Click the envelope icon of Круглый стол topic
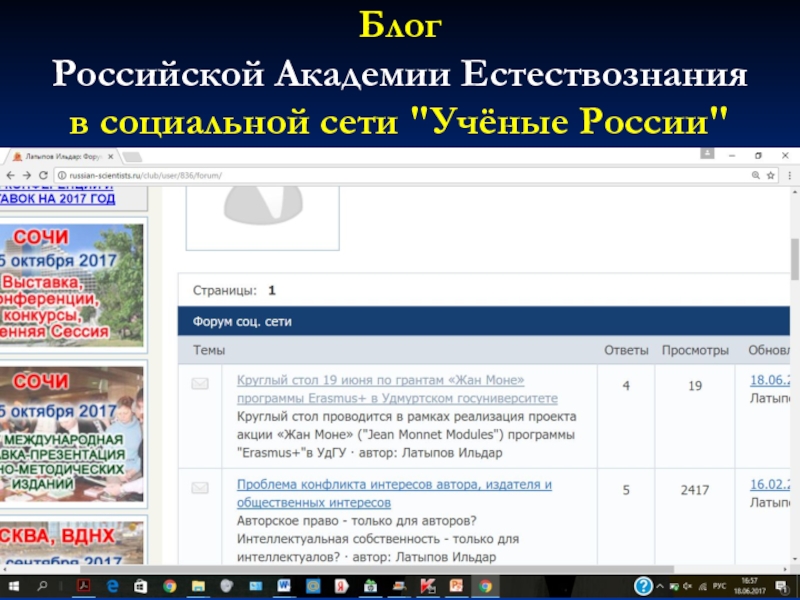Image resolution: width=800 pixels, height=600 pixels. pyautogui.click(x=200, y=383)
